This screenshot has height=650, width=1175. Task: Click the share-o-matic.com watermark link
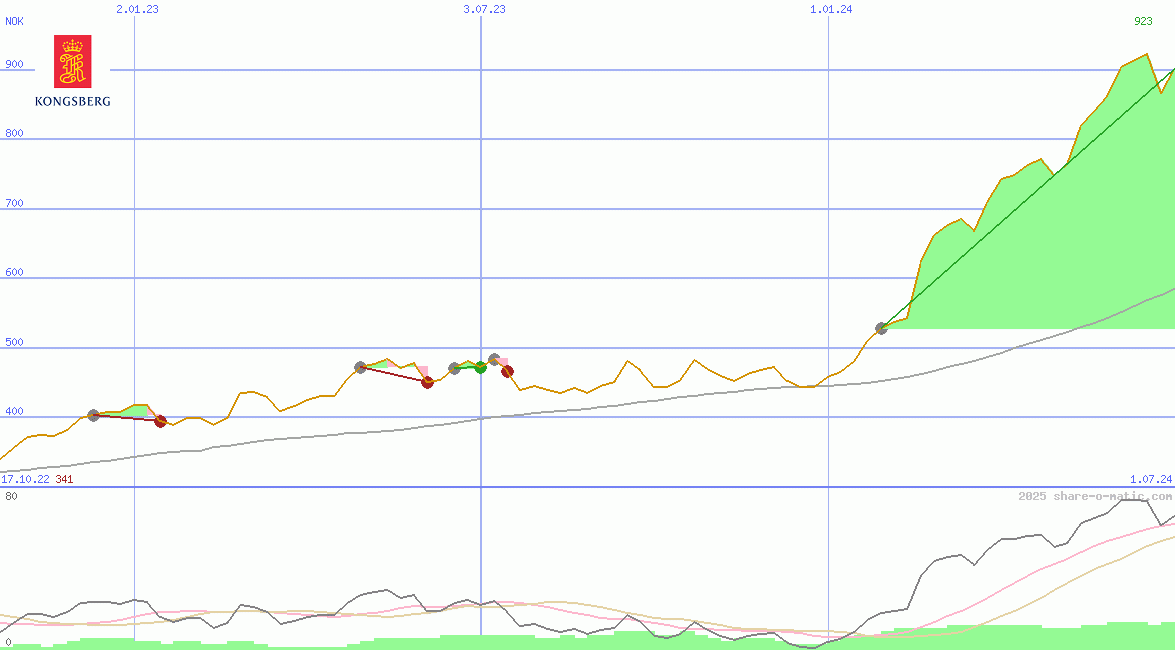tap(1095, 496)
